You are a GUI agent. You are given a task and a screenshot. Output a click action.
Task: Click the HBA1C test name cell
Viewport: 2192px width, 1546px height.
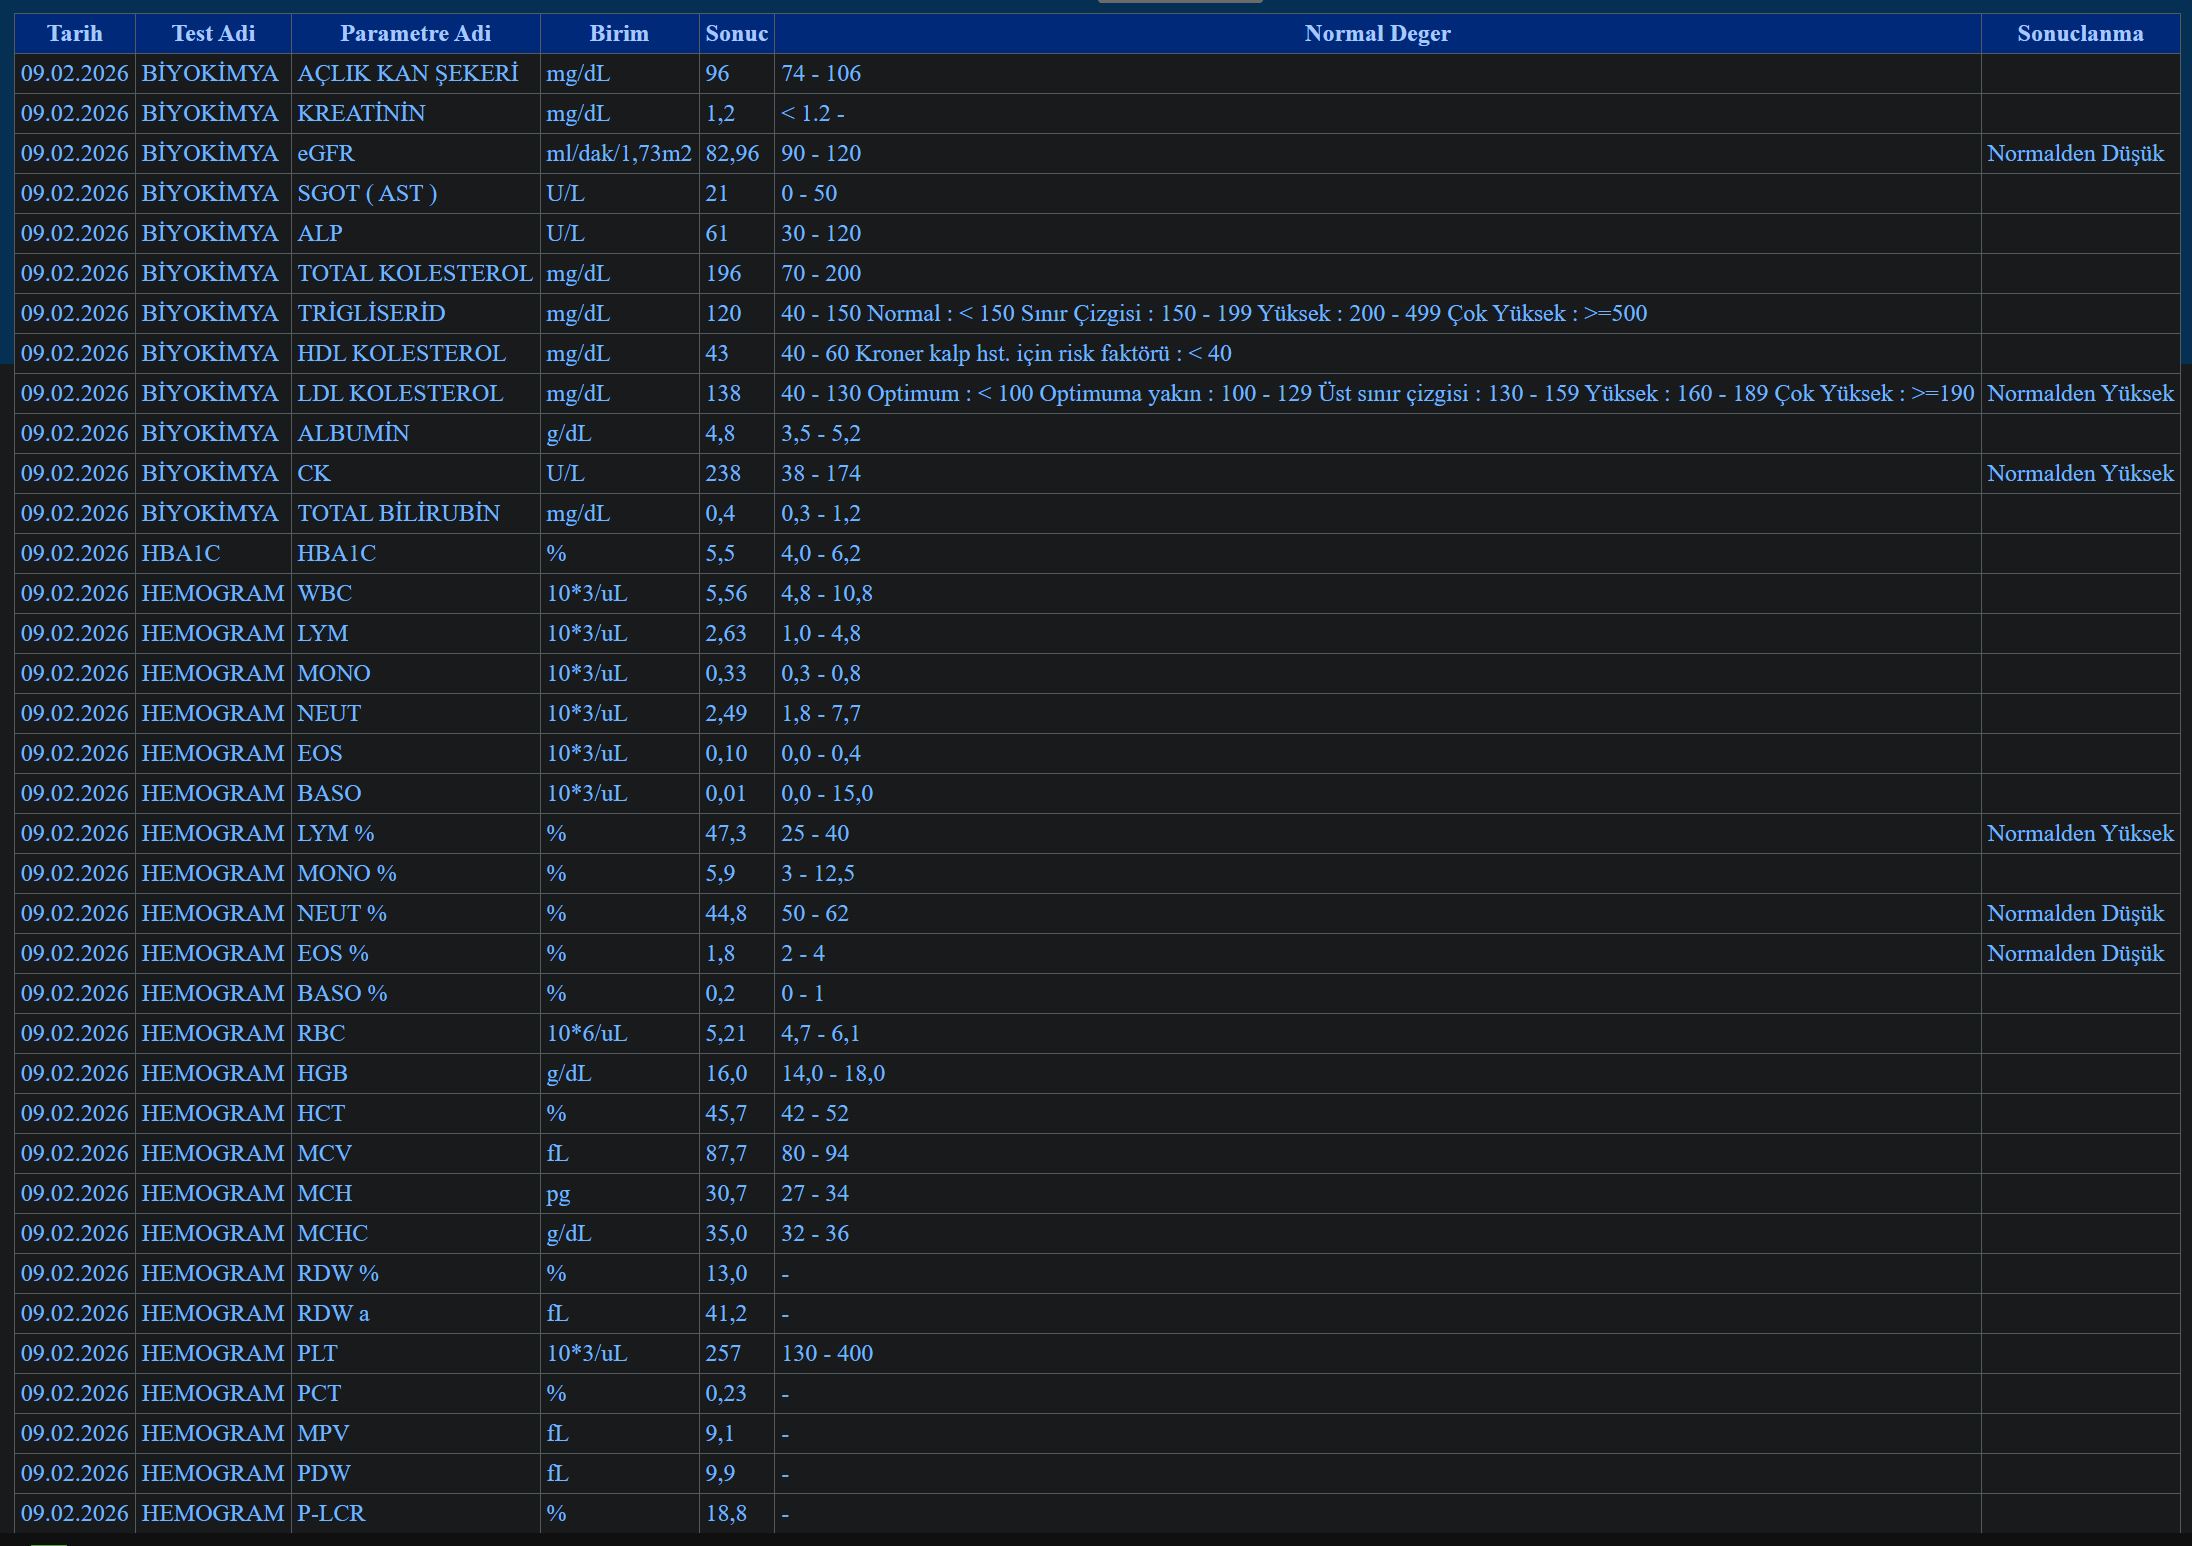pos(181,554)
